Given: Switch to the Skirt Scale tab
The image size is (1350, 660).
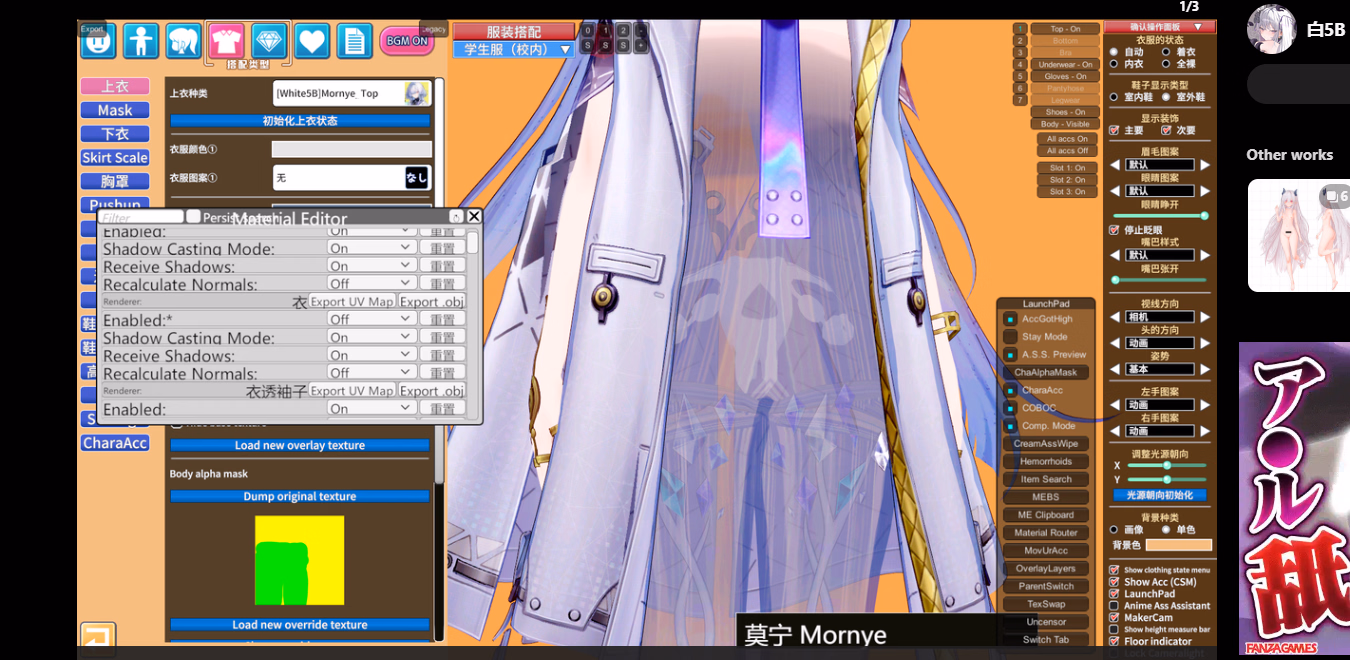Looking at the screenshot, I should pos(115,157).
